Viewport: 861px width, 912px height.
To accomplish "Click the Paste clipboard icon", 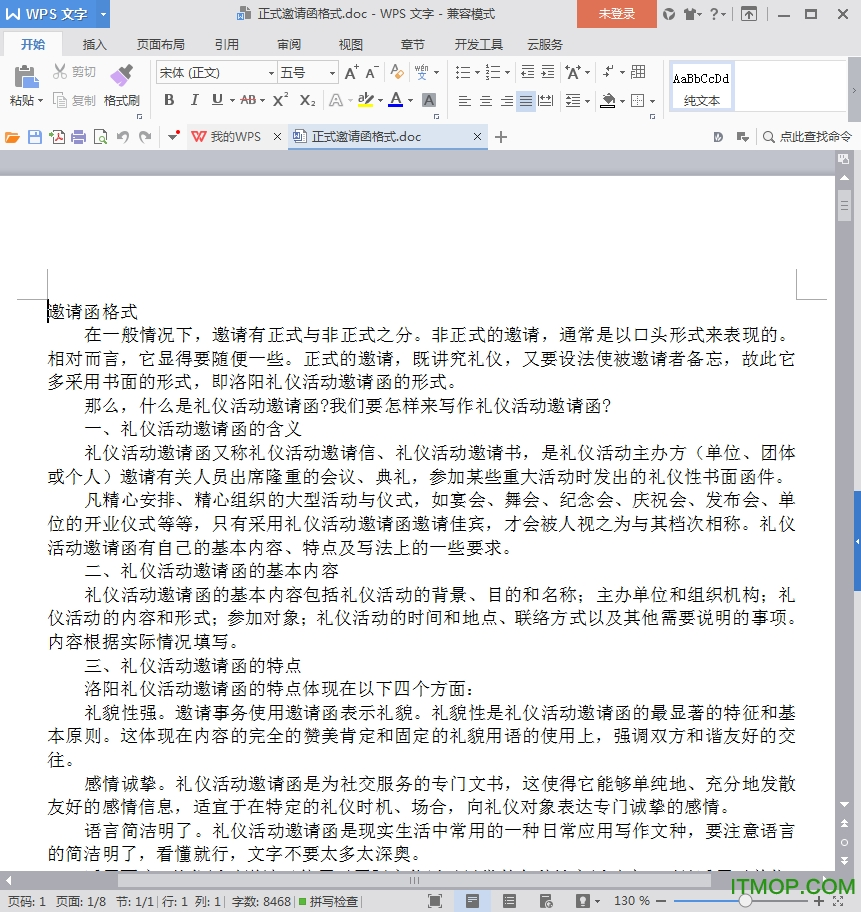I will pyautogui.click(x=25, y=76).
